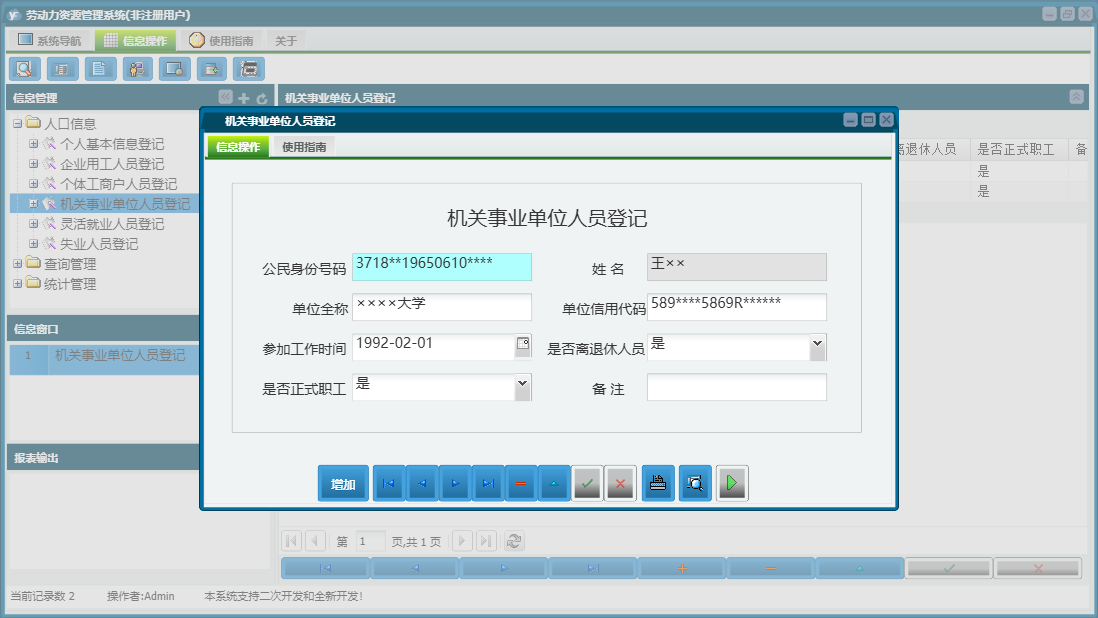The height and width of the screenshot is (618, 1098).
Task: Click the page number field in pager
Action: tap(370, 541)
